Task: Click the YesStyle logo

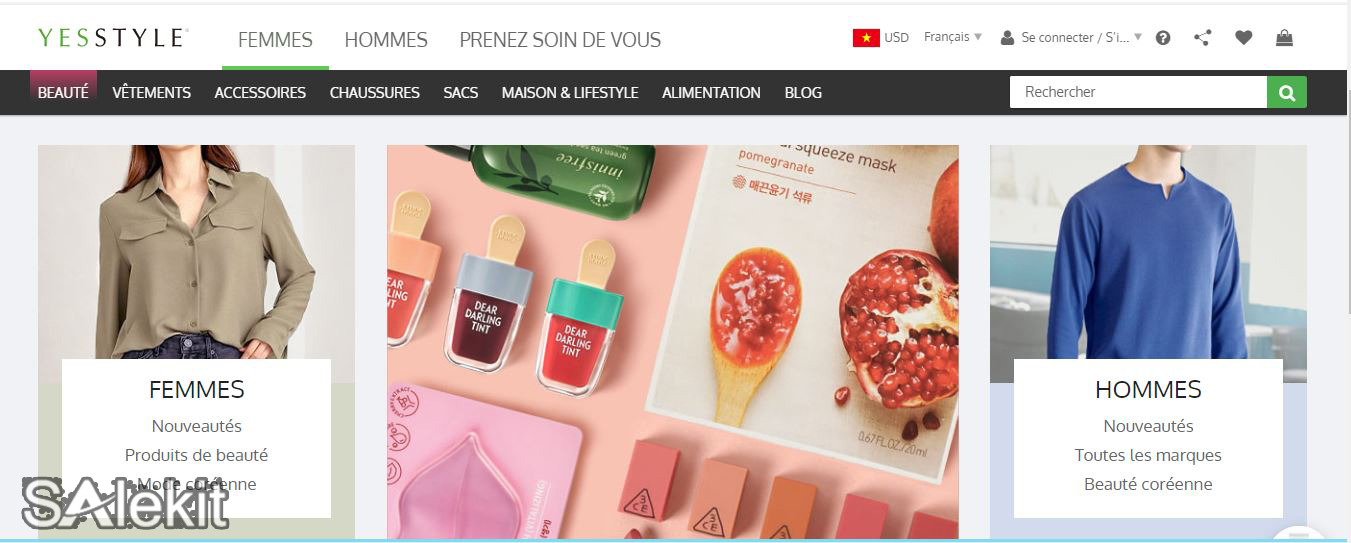Action: pos(113,38)
